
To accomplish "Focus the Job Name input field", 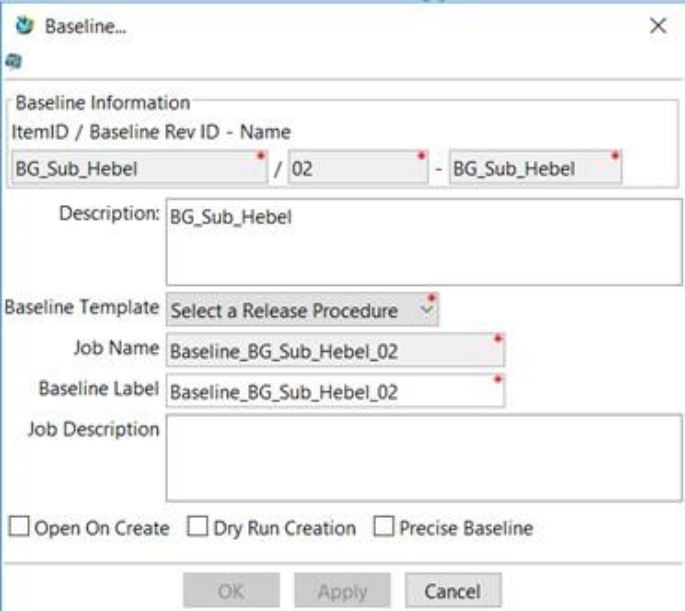I will pos(335,351).
